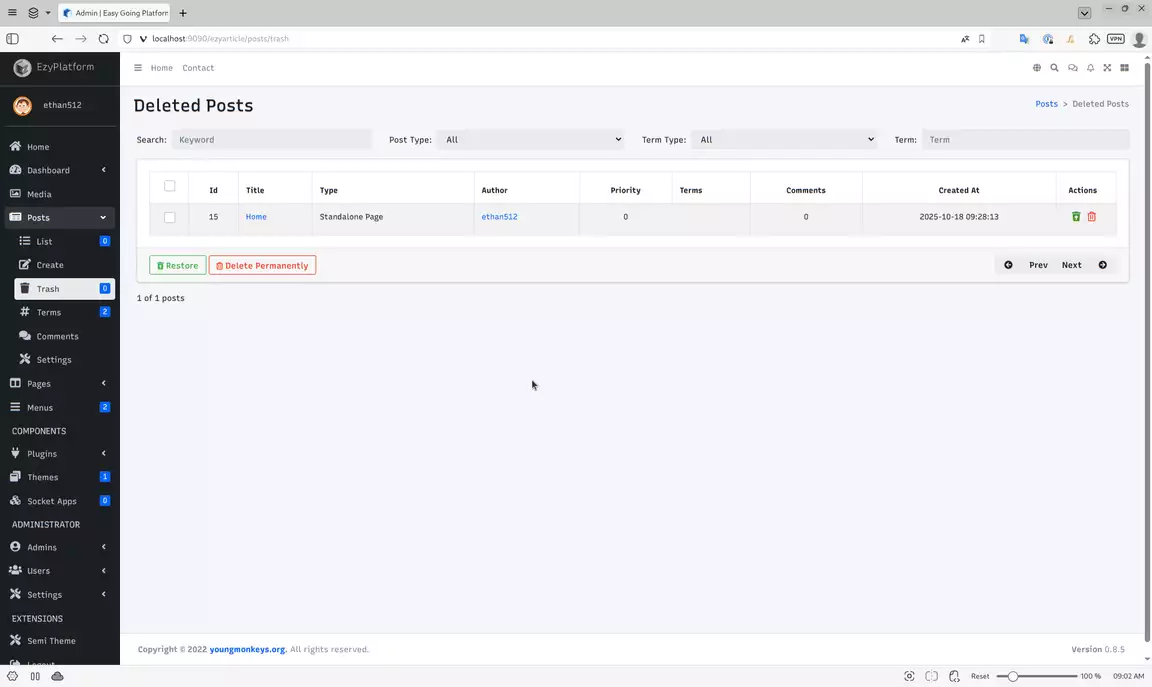1152x687 pixels.
Task: Check the select-all checkbox in table header
Action: click(x=169, y=186)
